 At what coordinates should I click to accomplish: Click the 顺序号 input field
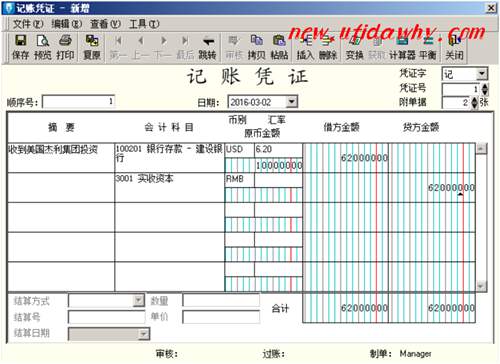pos(79,101)
